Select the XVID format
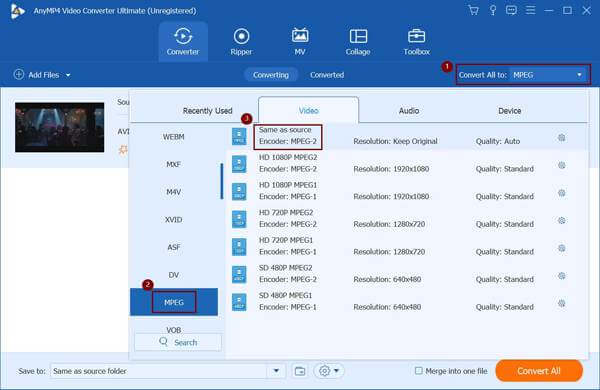This screenshot has width=600, height=390. (174, 219)
